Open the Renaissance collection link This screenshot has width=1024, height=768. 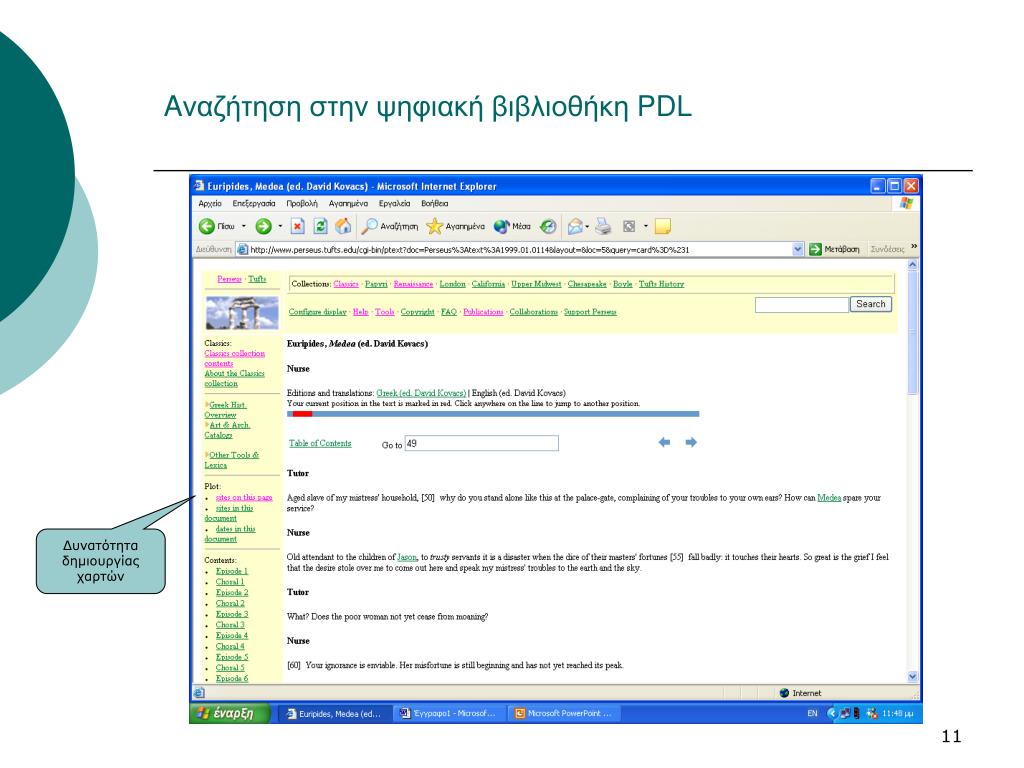point(413,284)
